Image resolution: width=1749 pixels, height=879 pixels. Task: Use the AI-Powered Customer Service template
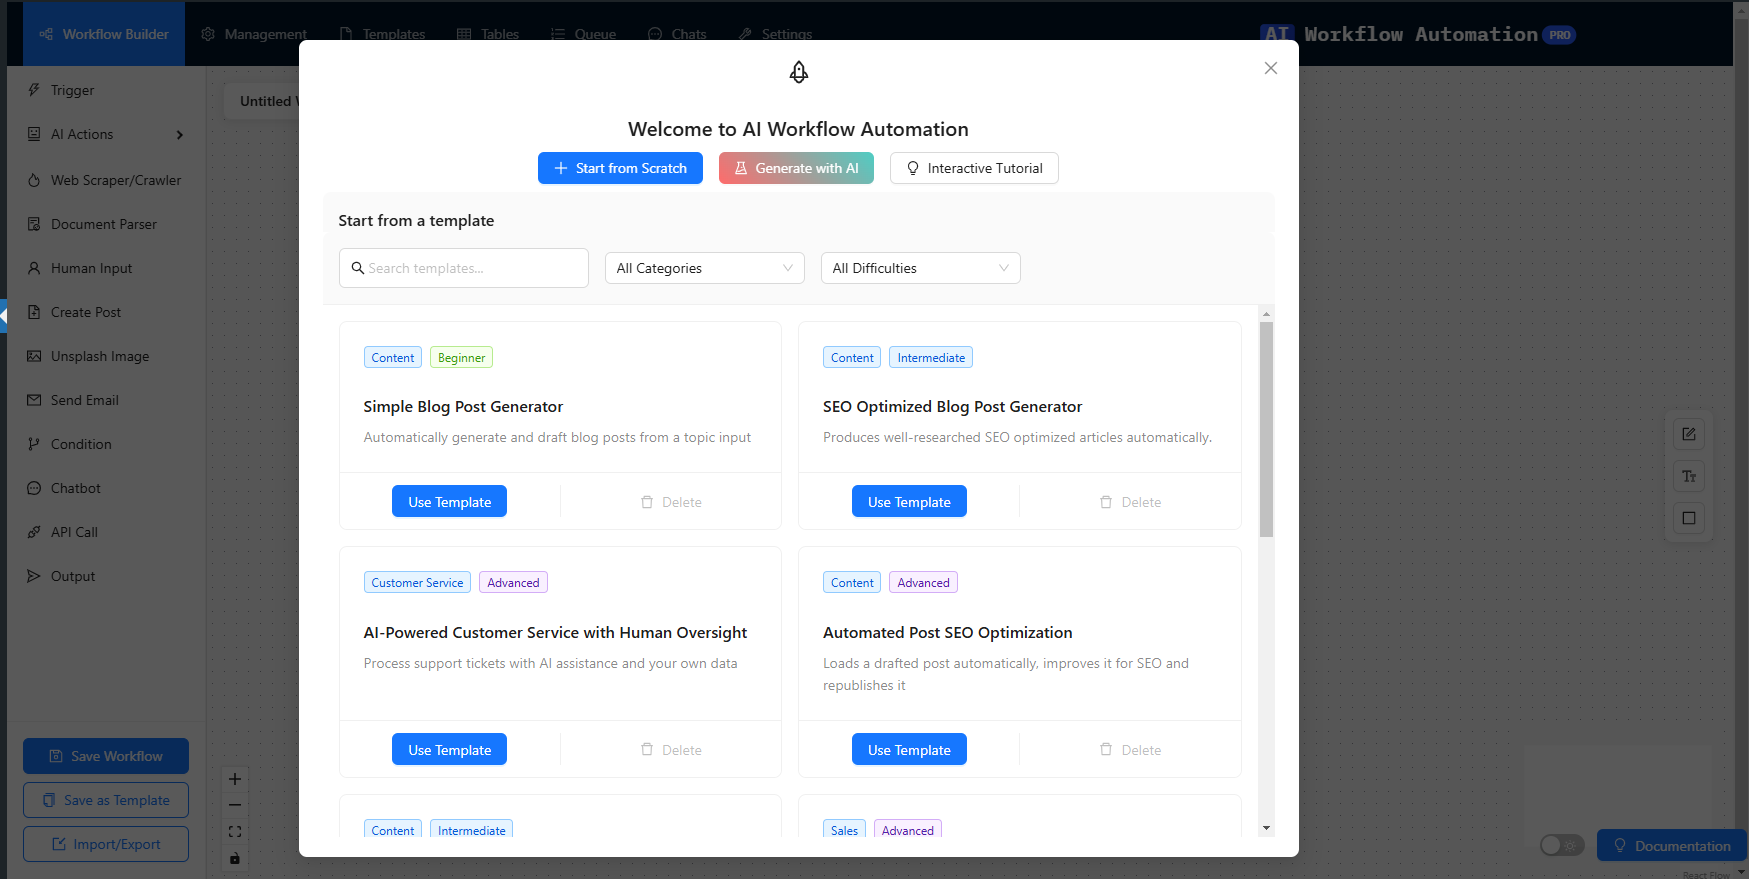(449, 749)
